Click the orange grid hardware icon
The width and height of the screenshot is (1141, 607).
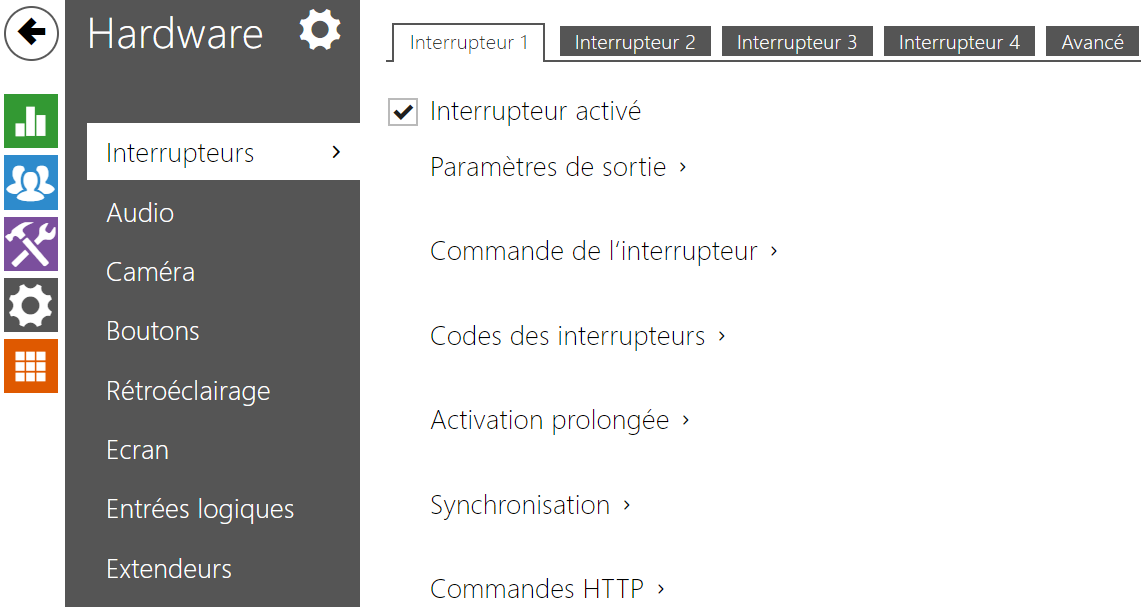(31, 366)
